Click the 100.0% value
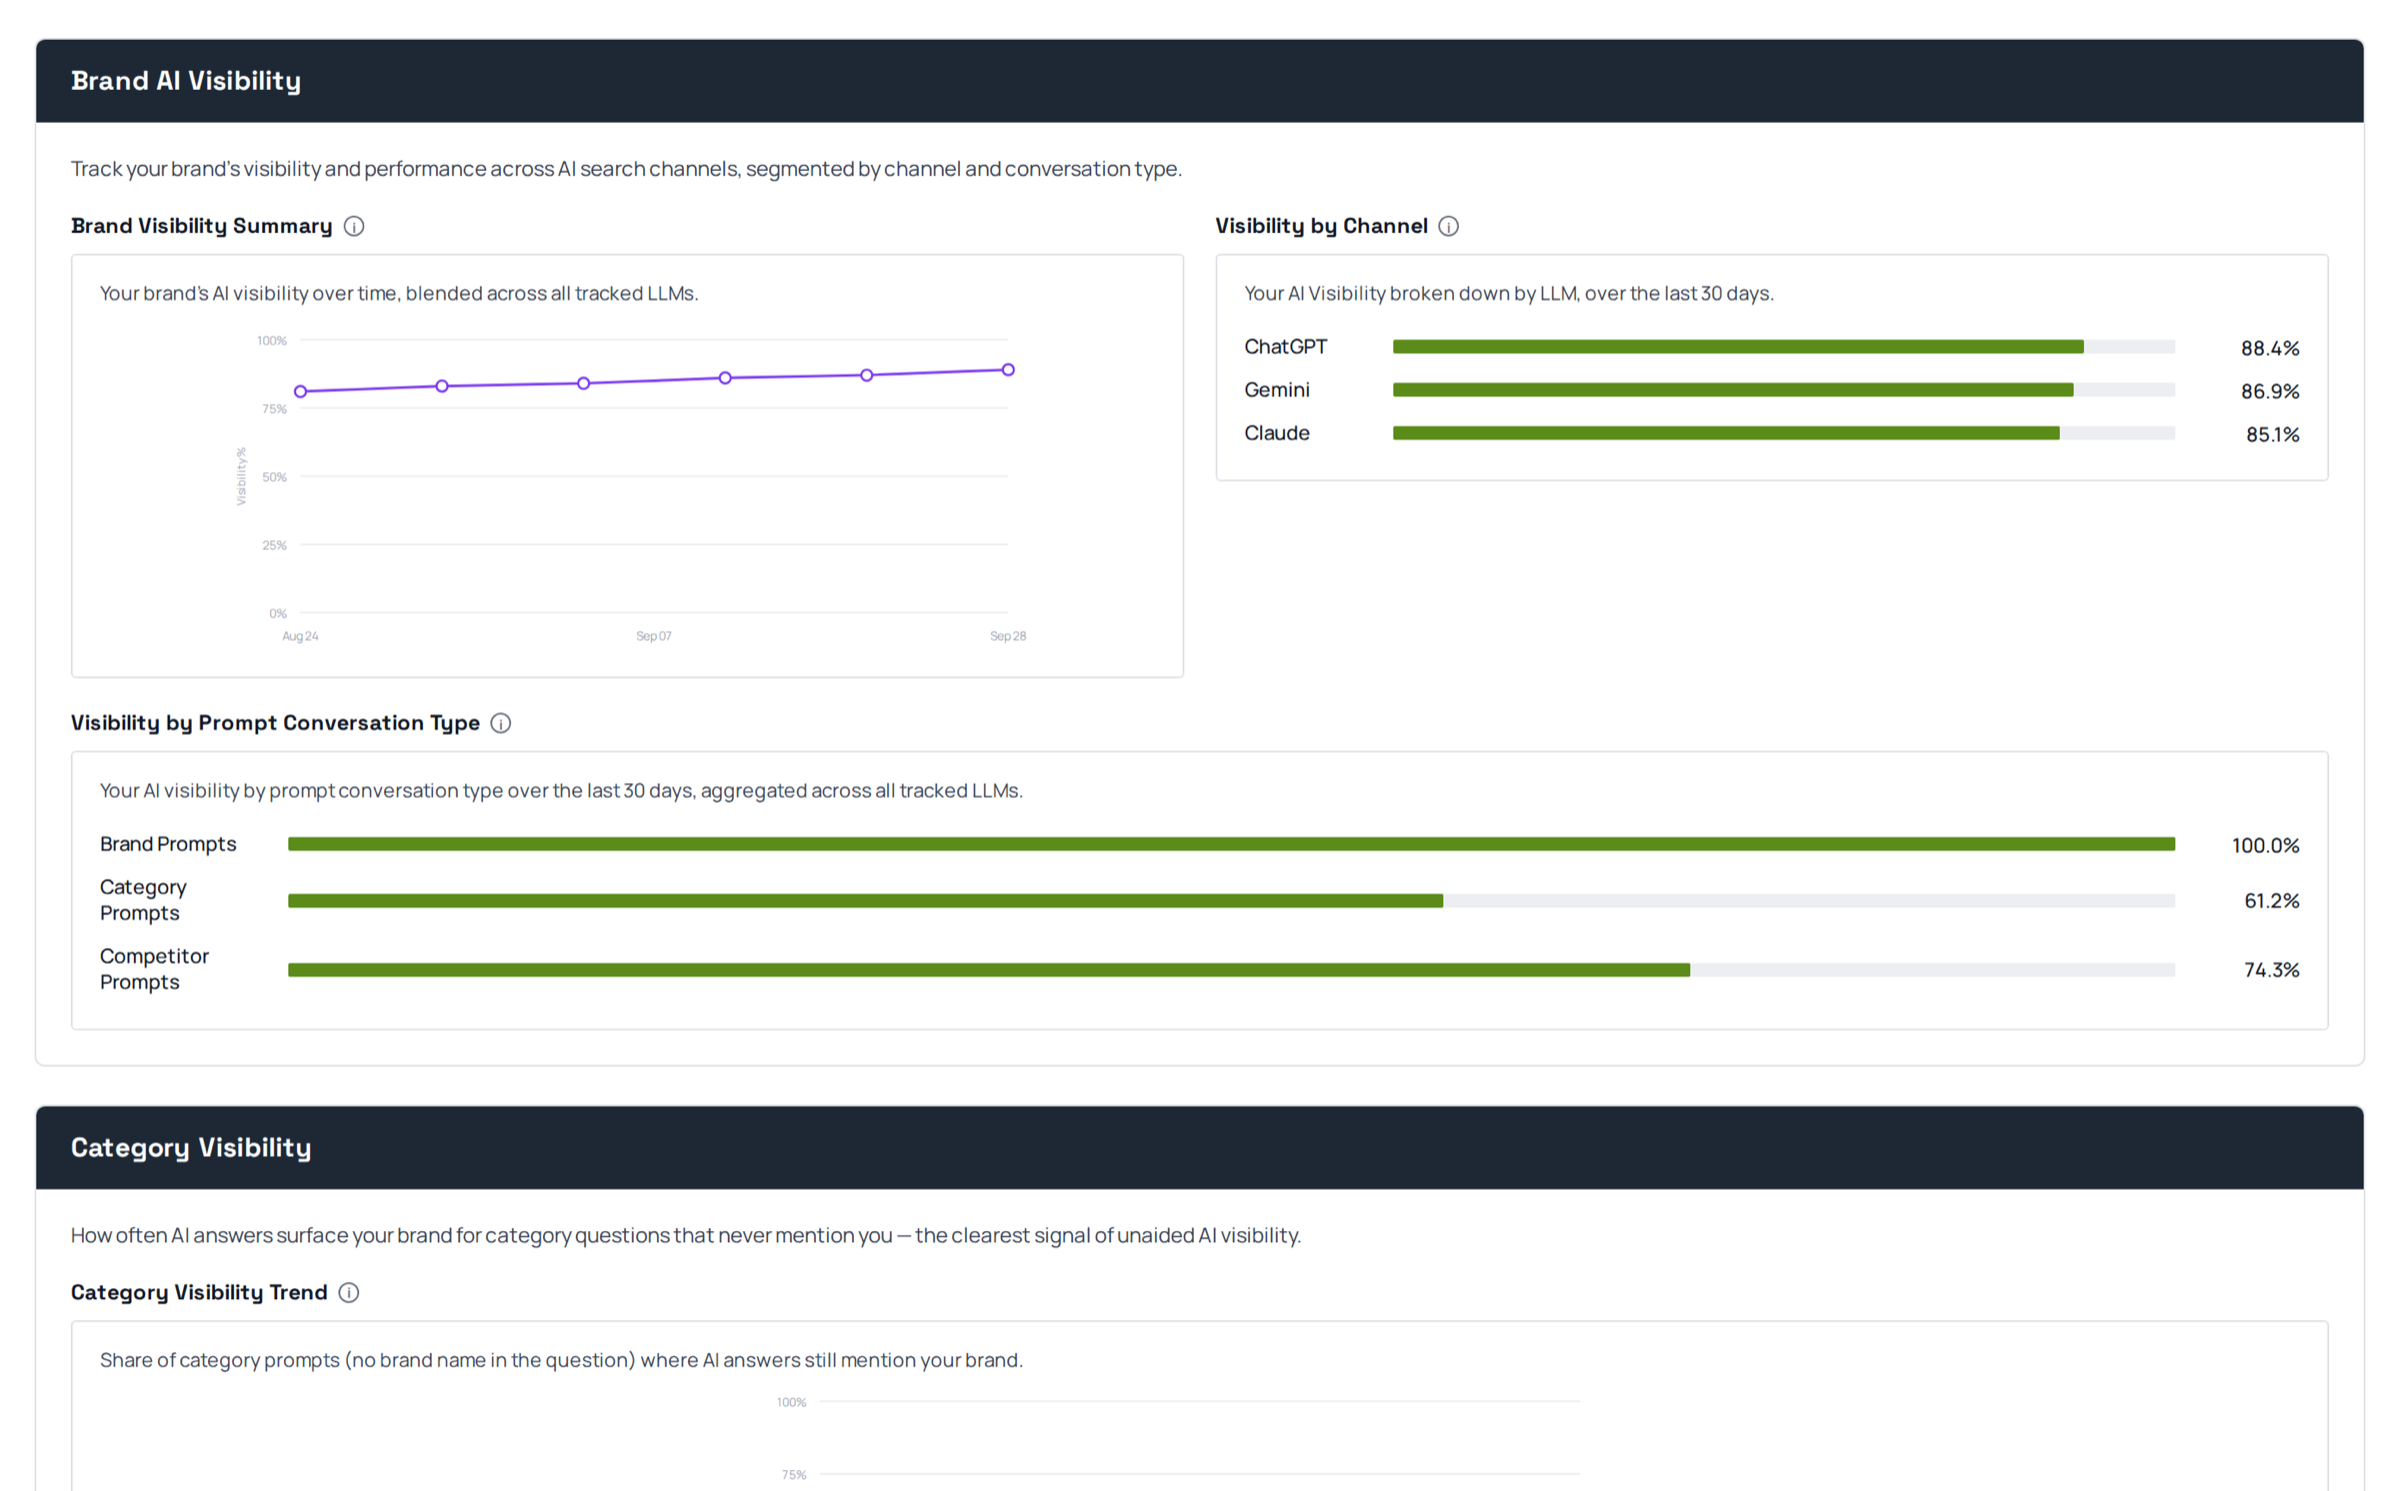Viewport: 2400px width, 1491px height. tap(2265, 845)
